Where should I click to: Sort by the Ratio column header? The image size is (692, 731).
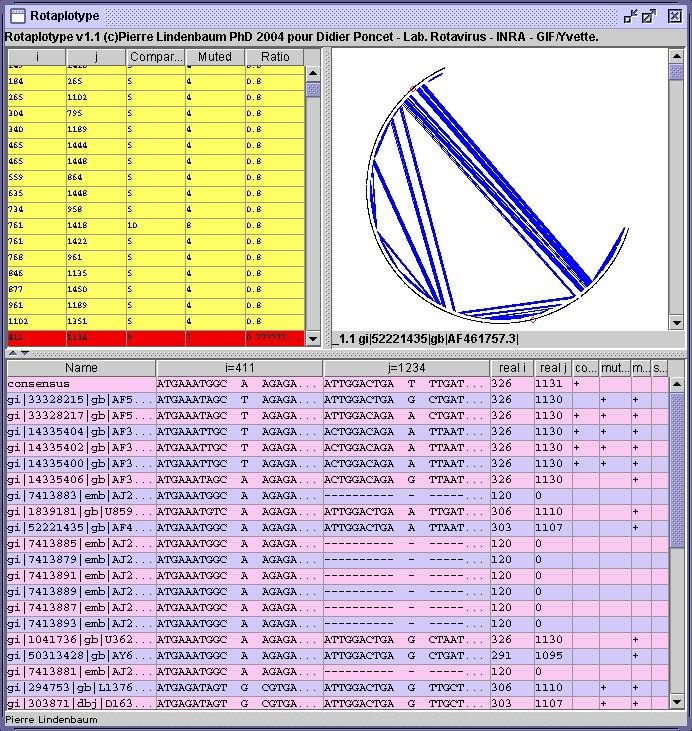[274, 57]
